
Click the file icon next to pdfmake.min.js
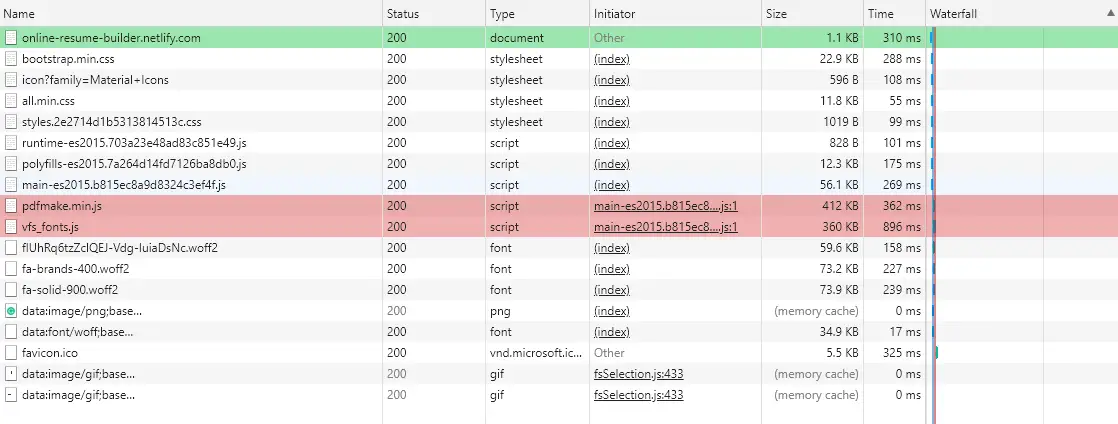click(x=11, y=206)
